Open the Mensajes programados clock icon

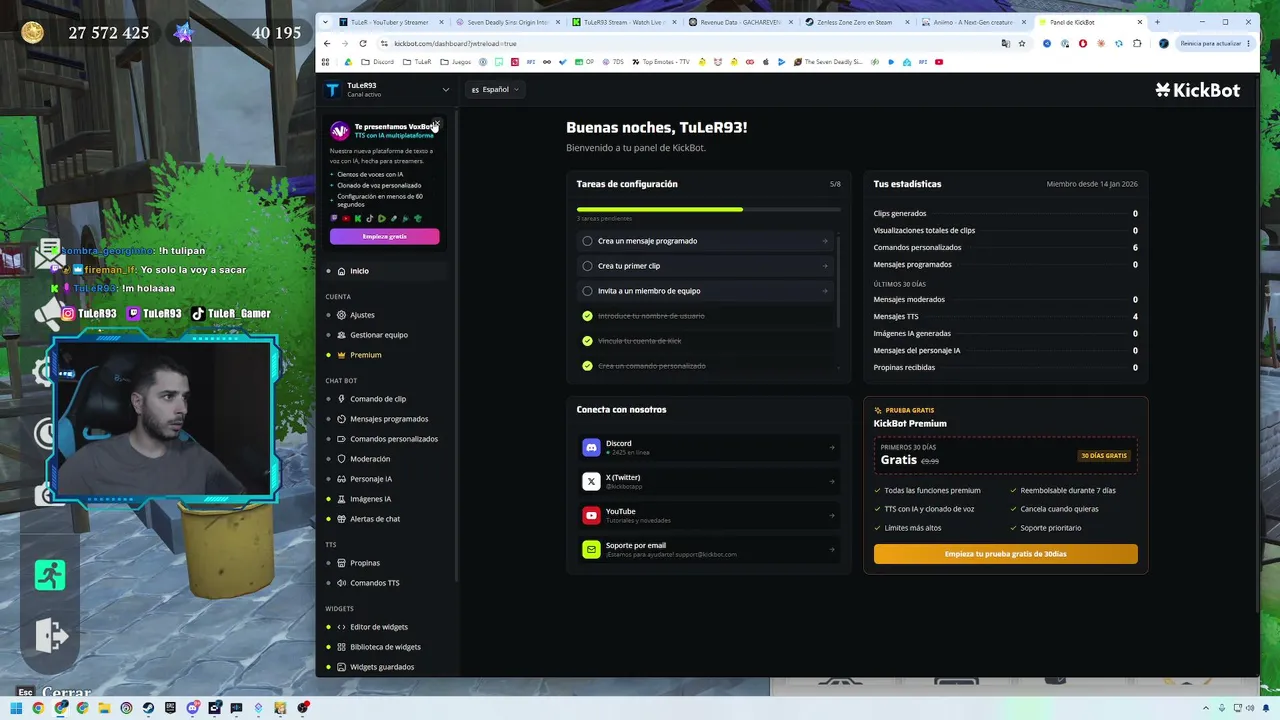341,419
